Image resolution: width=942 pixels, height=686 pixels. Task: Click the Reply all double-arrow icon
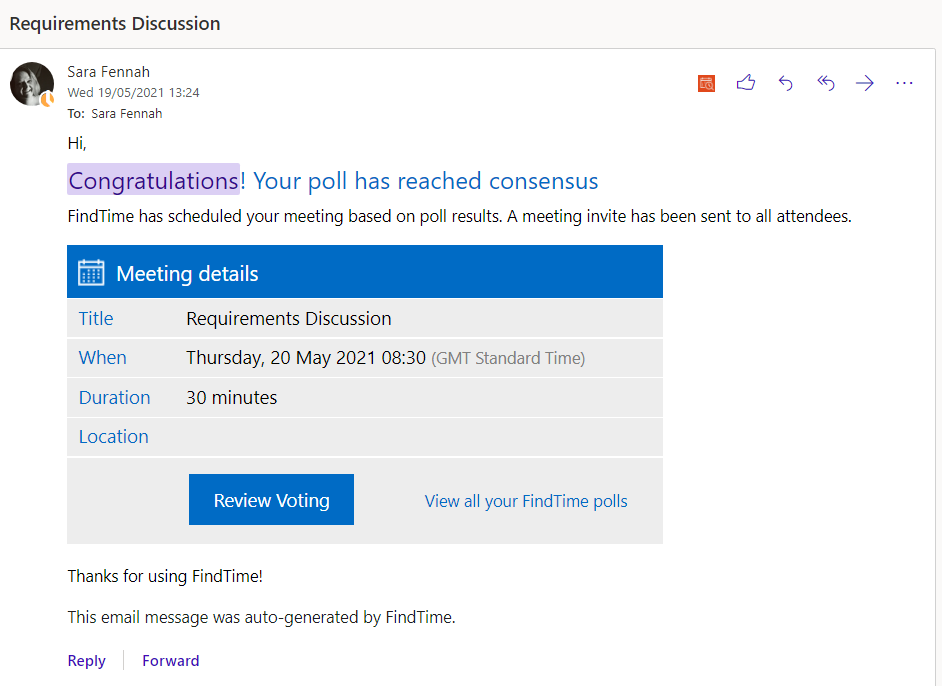[825, 84]
